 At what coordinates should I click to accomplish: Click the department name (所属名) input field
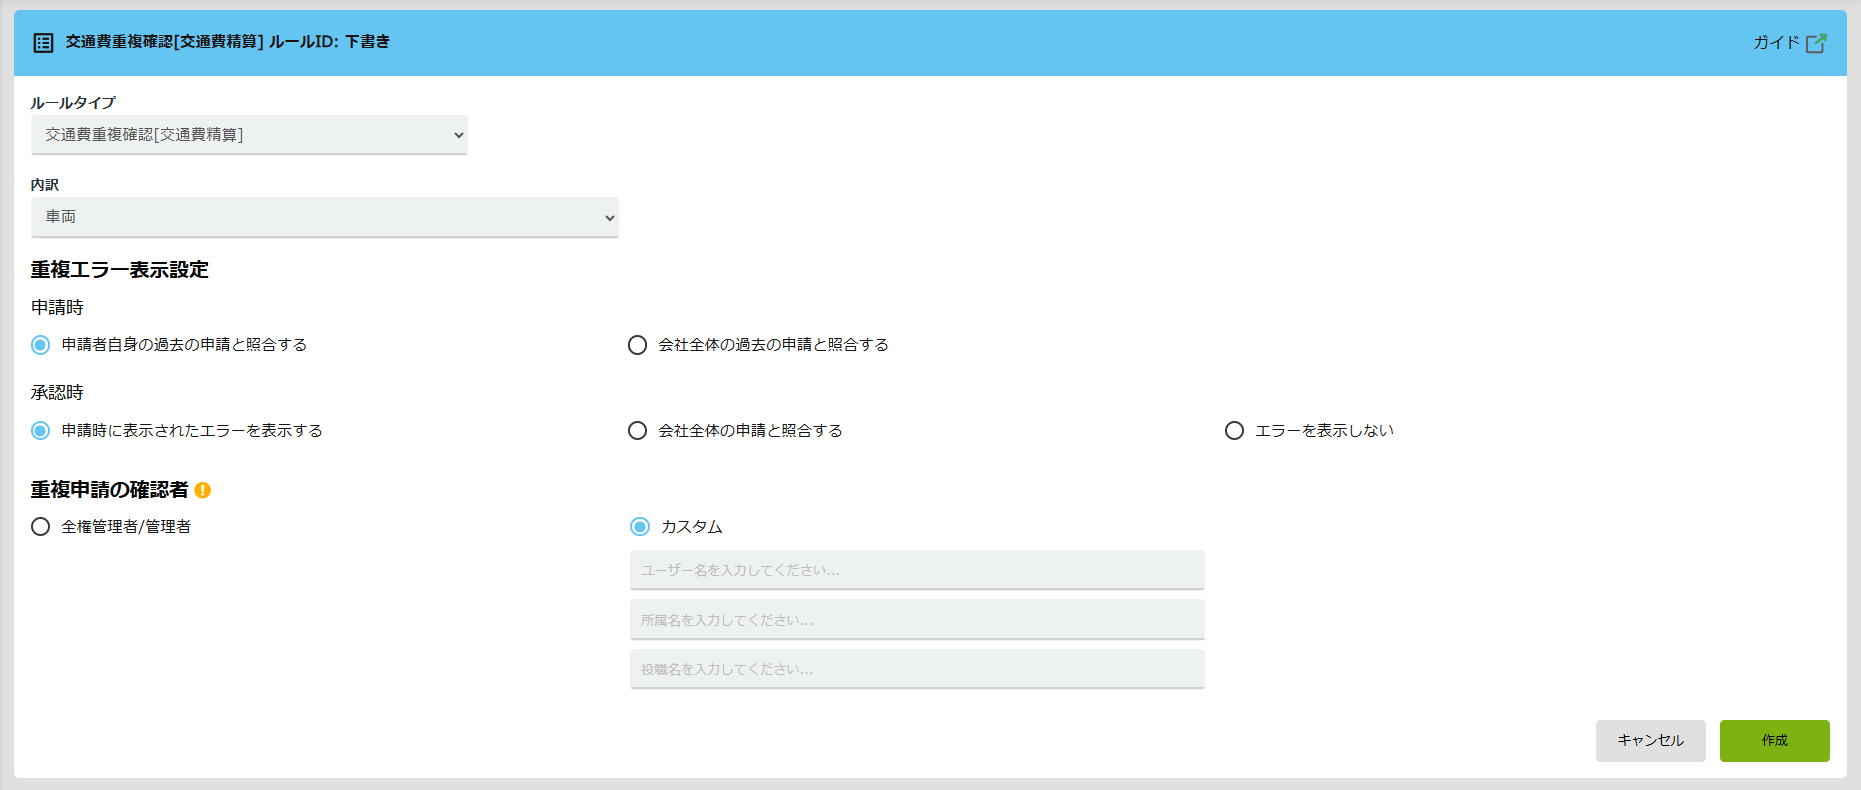pyautogui.click(x=916, y=620)
